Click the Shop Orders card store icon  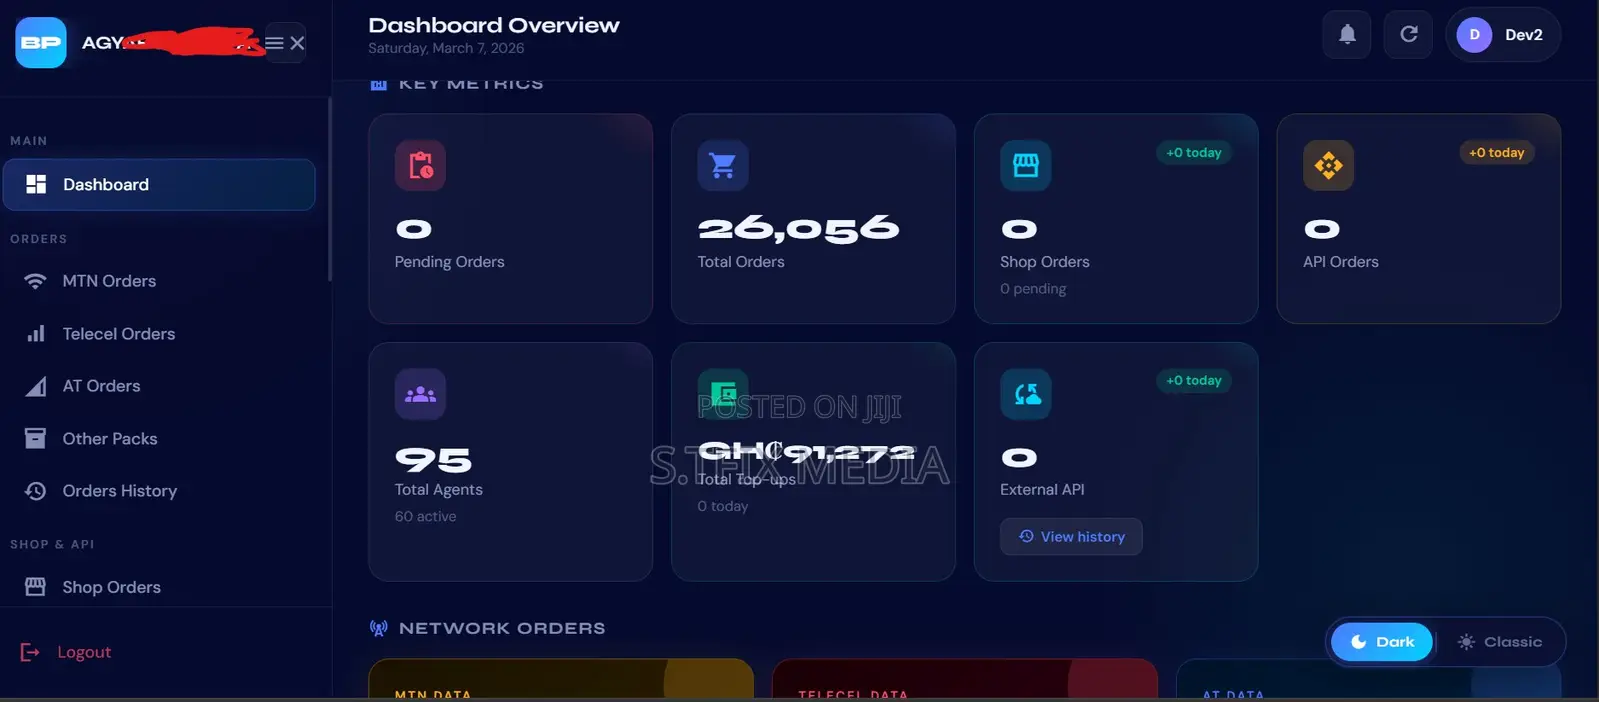click(1026, 165)
